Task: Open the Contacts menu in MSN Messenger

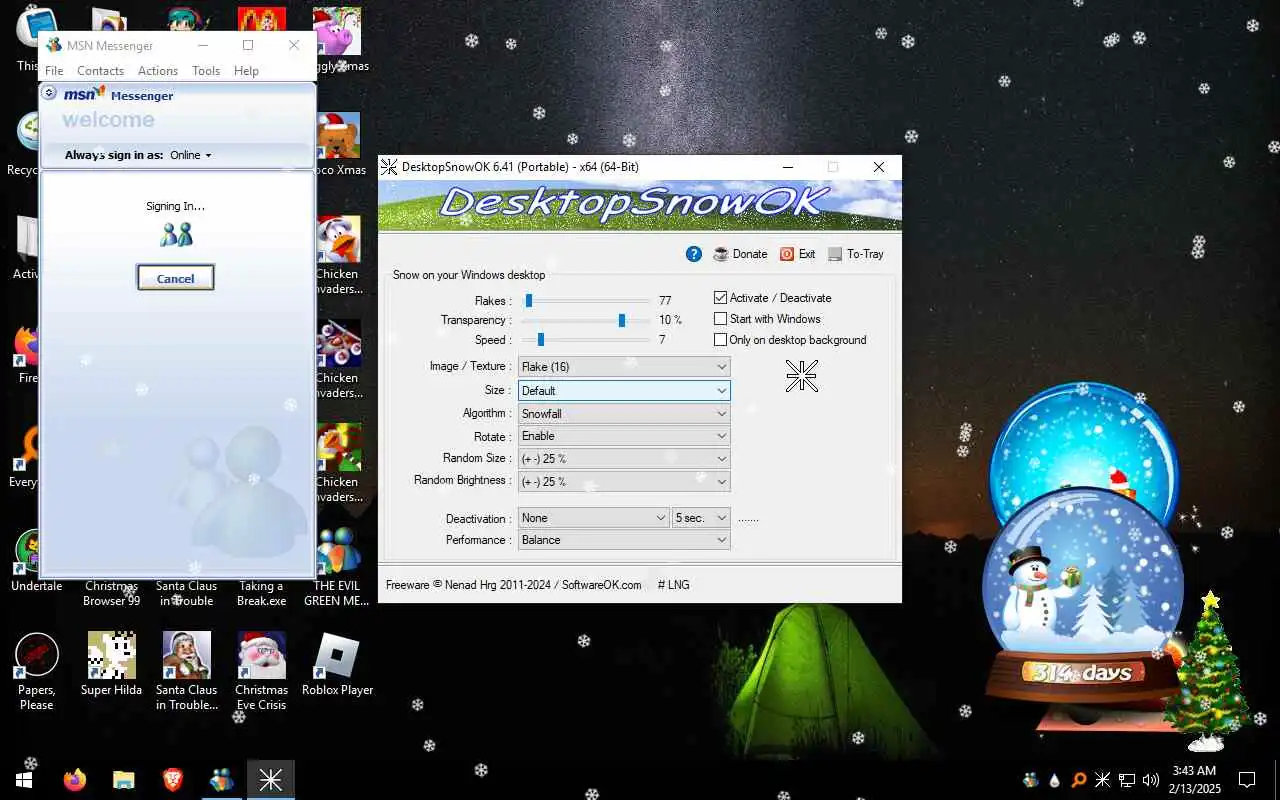Action: pos(100,71)
